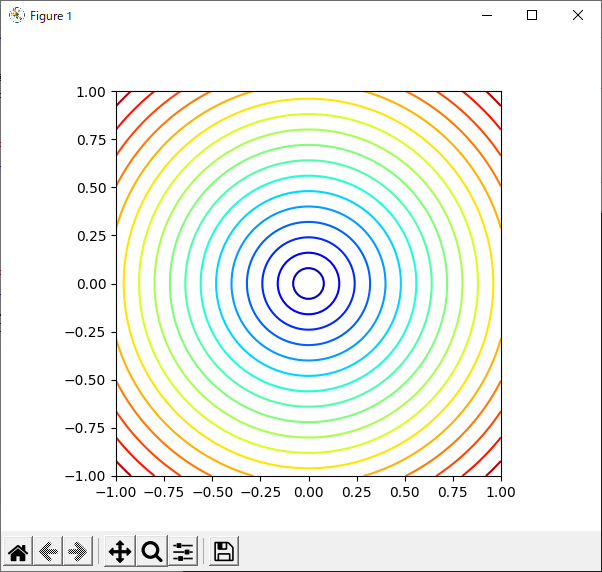Screen dimensions: 602x572
Task: Click the x-axis tick label 0.00
Action: [308, 492]
